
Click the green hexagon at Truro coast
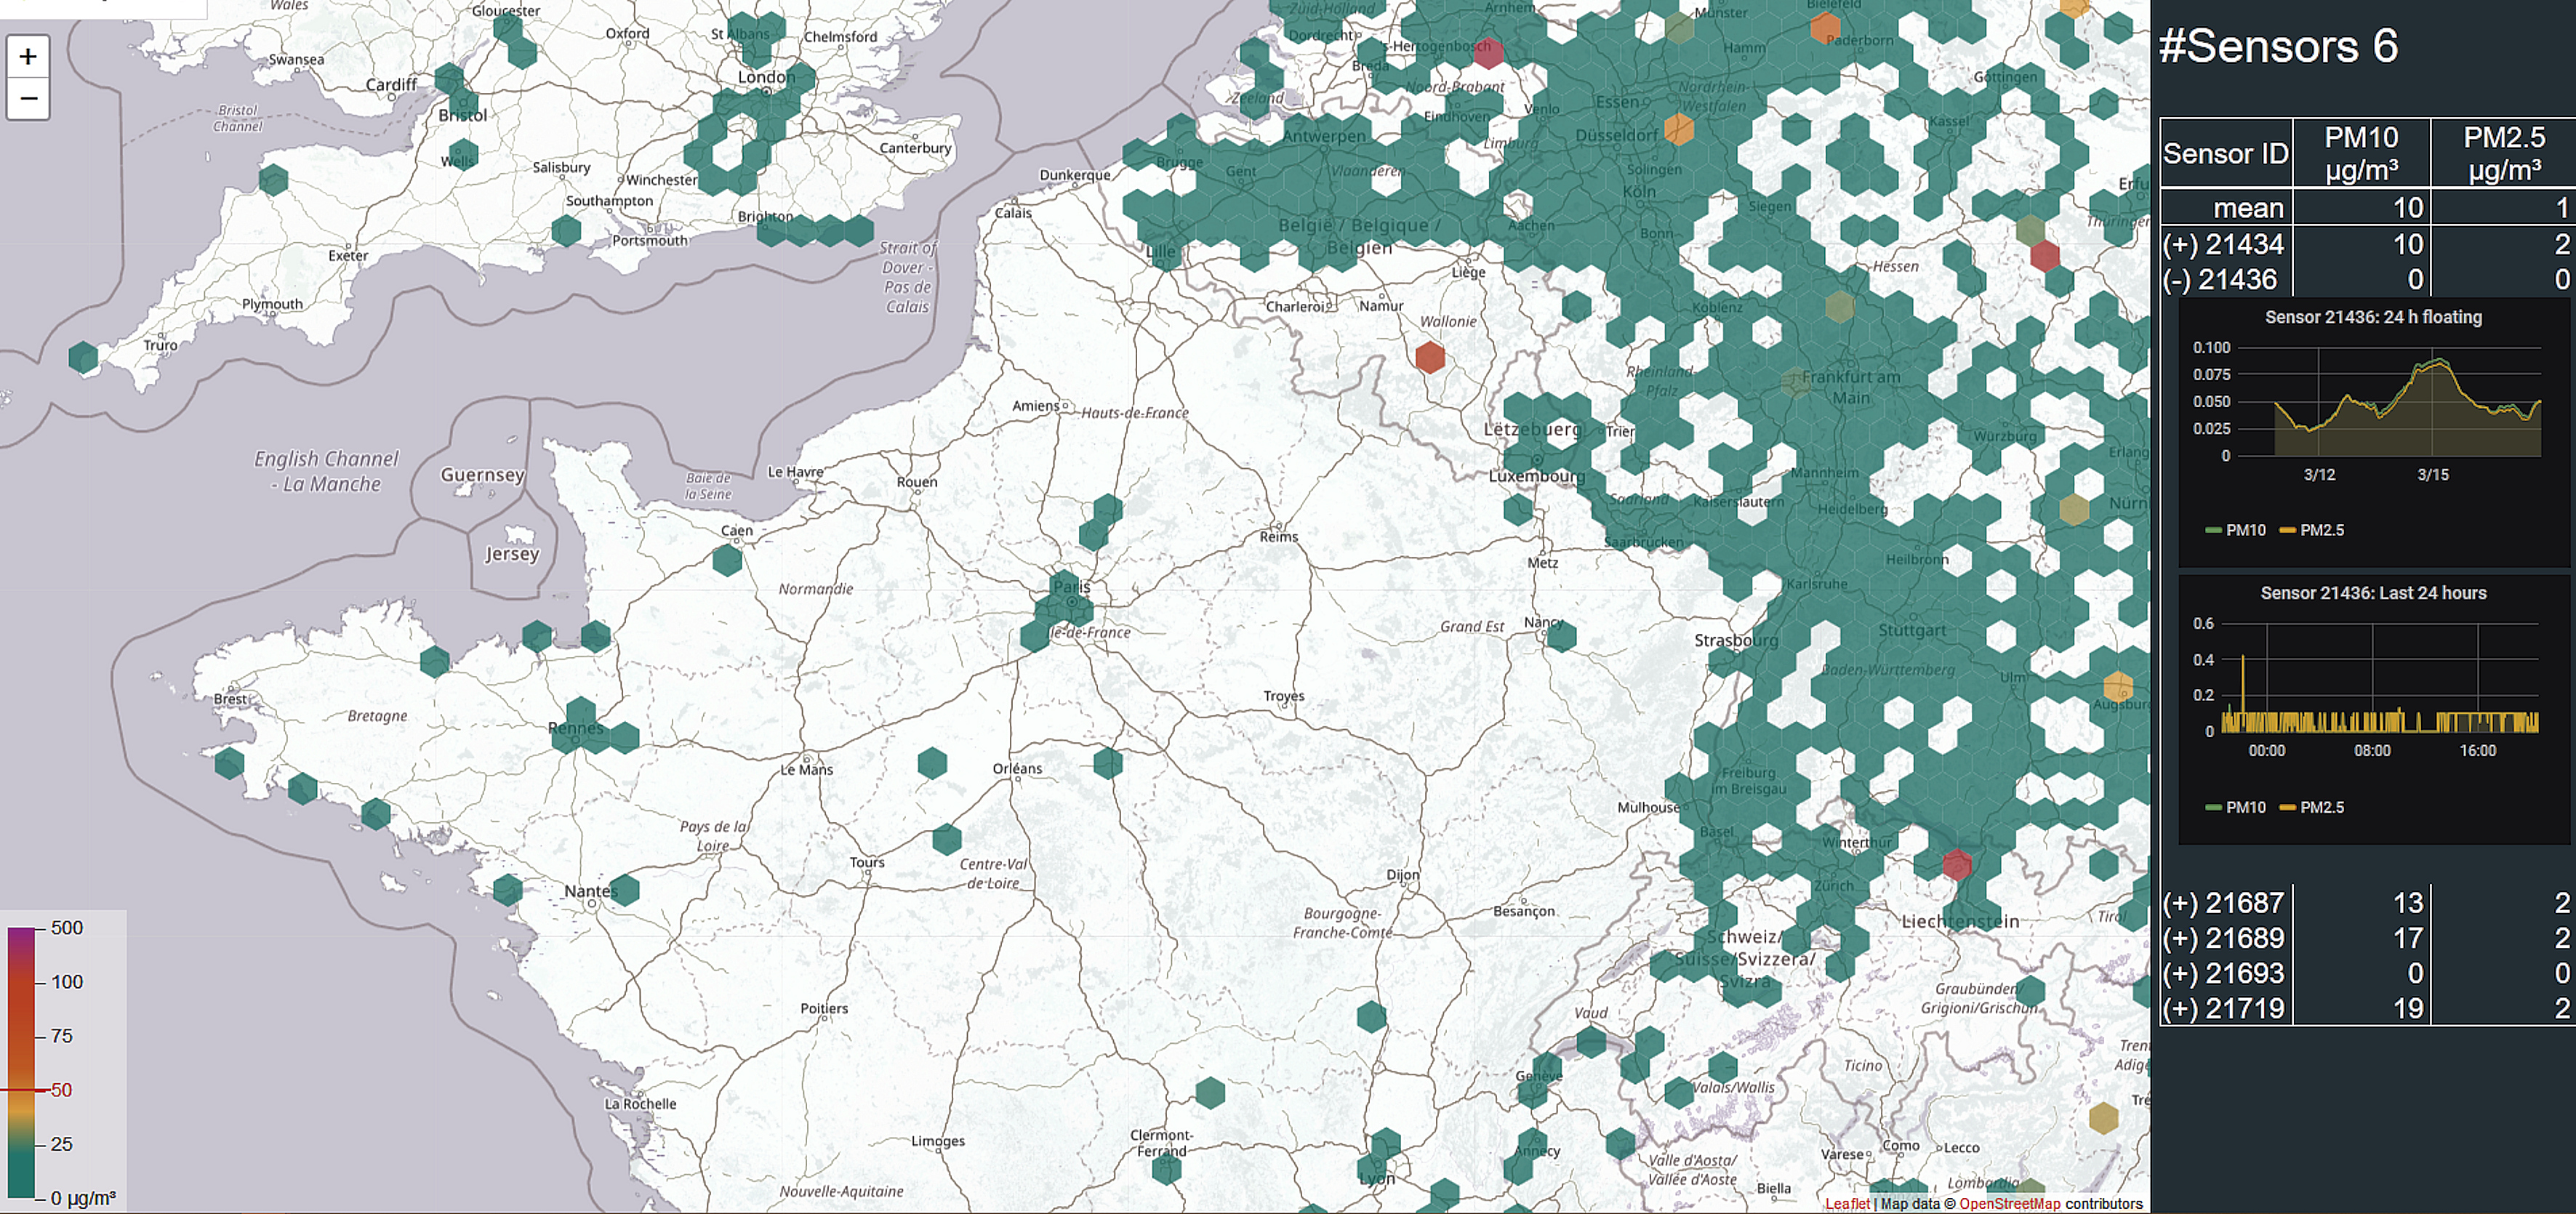click(x=83, y=357)
